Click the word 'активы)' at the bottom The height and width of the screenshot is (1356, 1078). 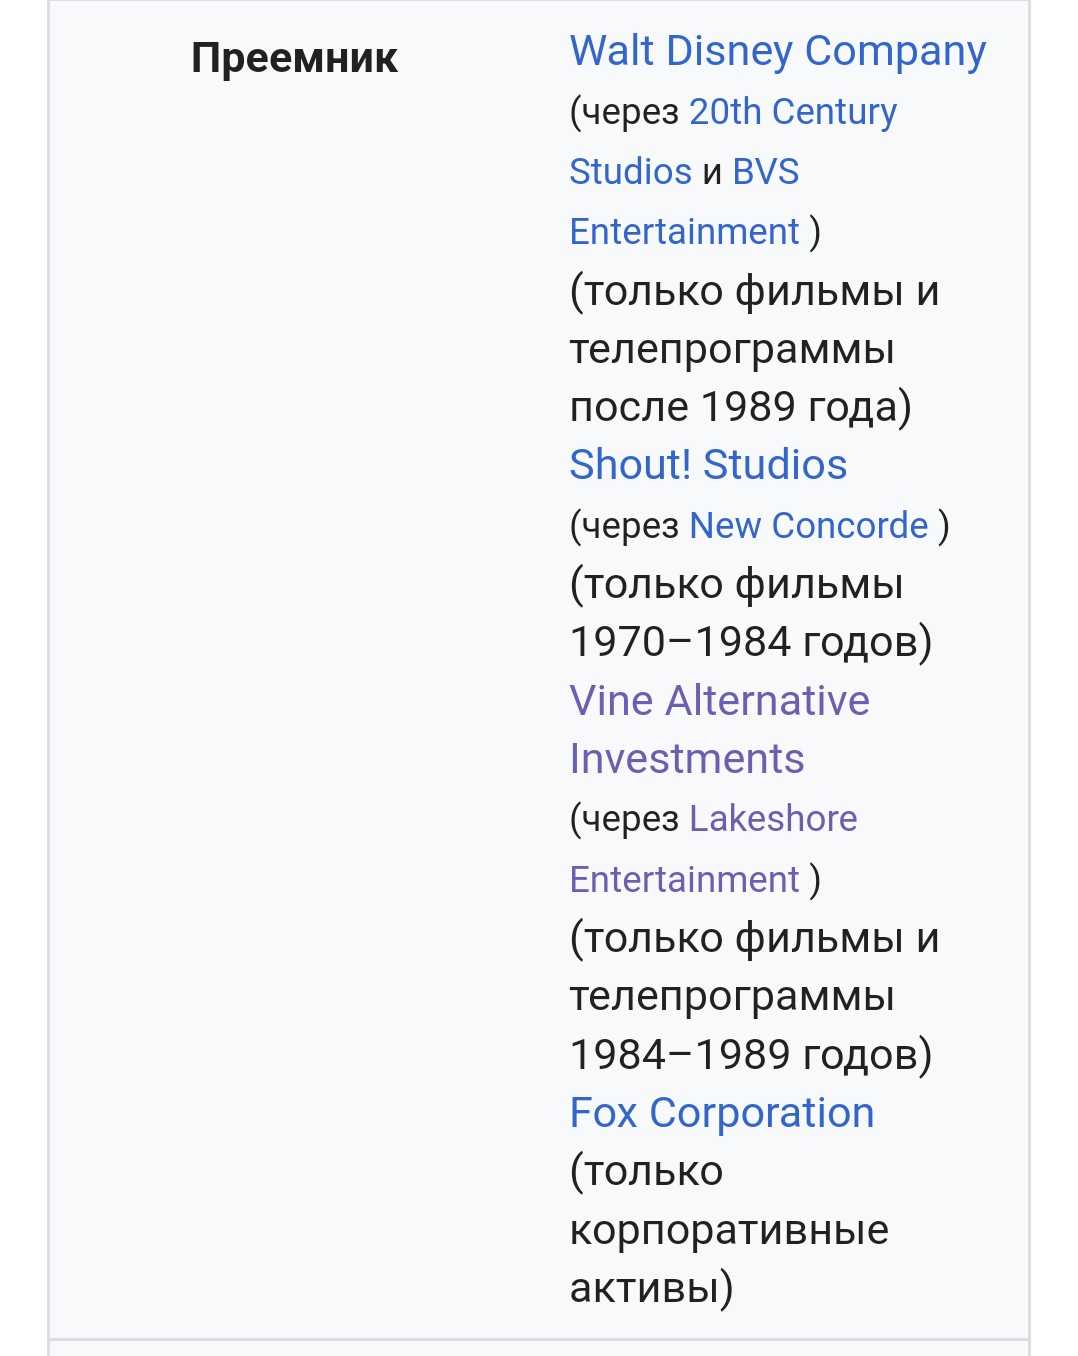651,1288
